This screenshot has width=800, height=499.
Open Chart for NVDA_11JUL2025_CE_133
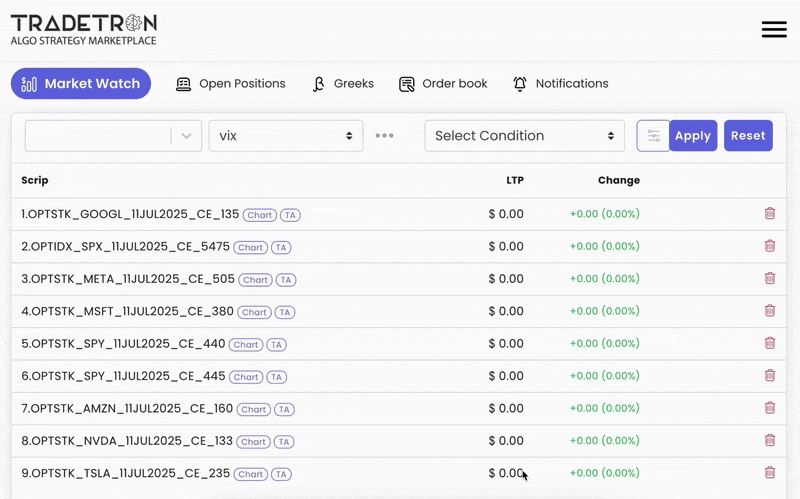point(253,442)
